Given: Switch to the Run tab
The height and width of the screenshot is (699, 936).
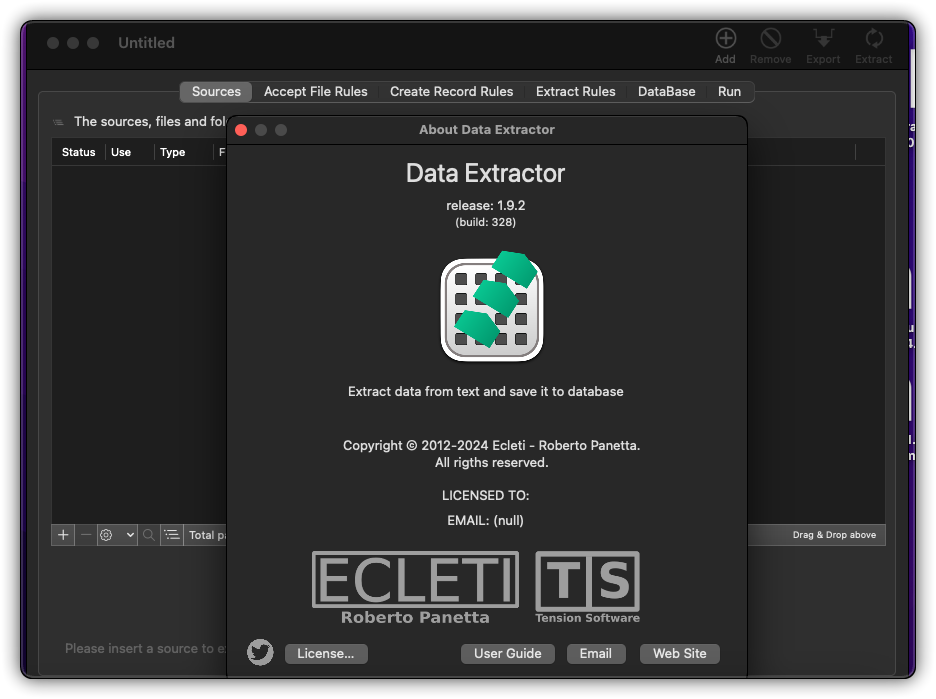Looking at the screenshot, I should pyautogui.click(x=729, y=91).
